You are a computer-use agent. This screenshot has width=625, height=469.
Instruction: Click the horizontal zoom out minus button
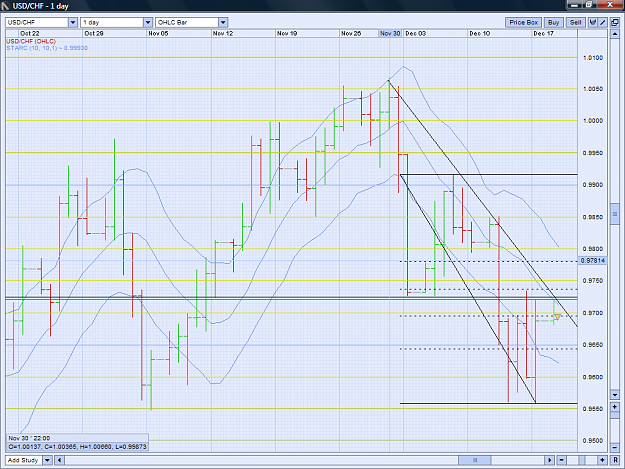click(561, 460)
